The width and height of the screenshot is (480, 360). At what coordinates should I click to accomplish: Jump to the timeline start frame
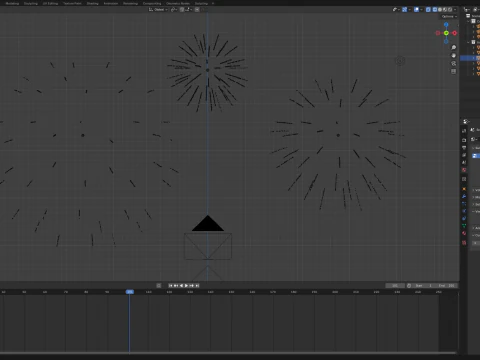171,286
